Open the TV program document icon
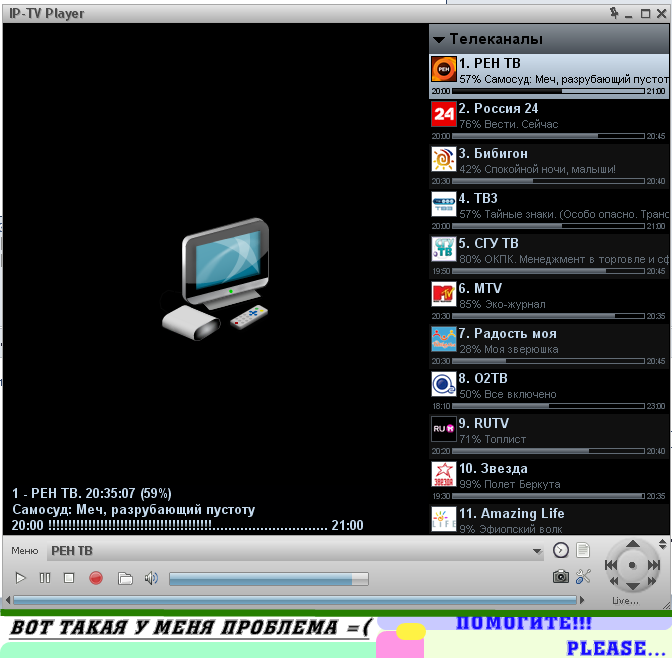 (583, 550)
